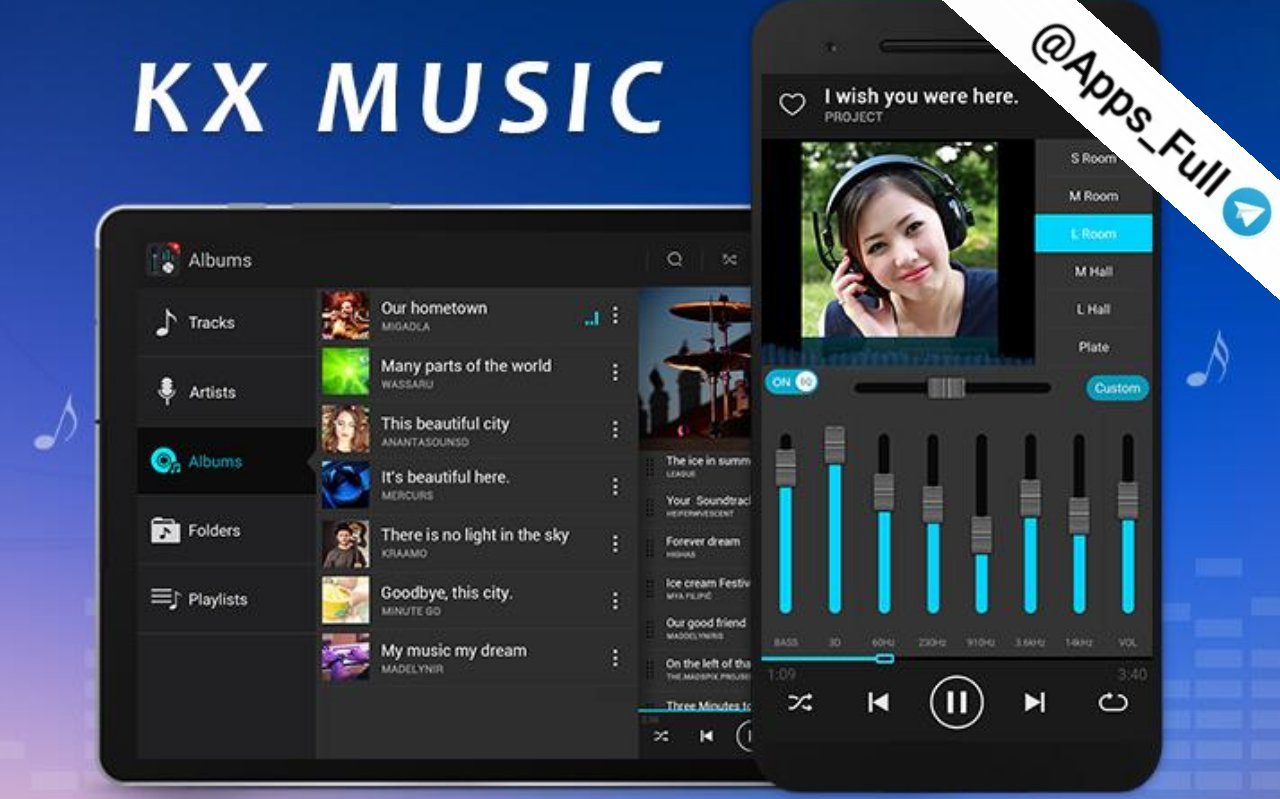1280x799 pixels.
Task: Open the Artists section in the sidebar
Action: (x=226, y=392)
